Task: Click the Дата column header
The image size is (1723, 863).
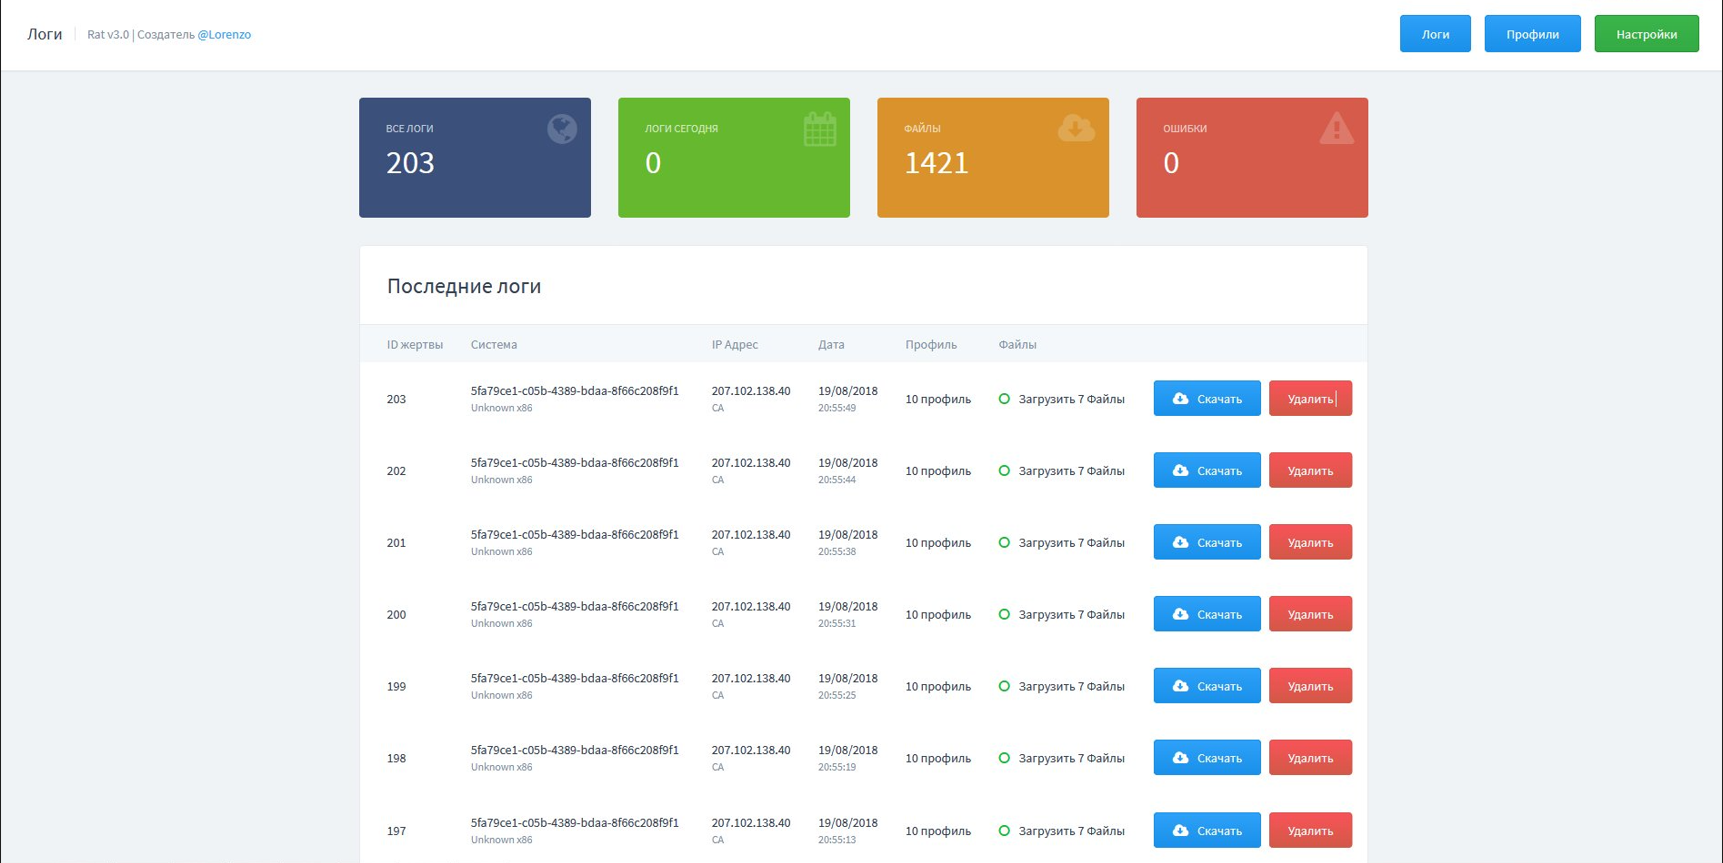Action: [831, 345]
